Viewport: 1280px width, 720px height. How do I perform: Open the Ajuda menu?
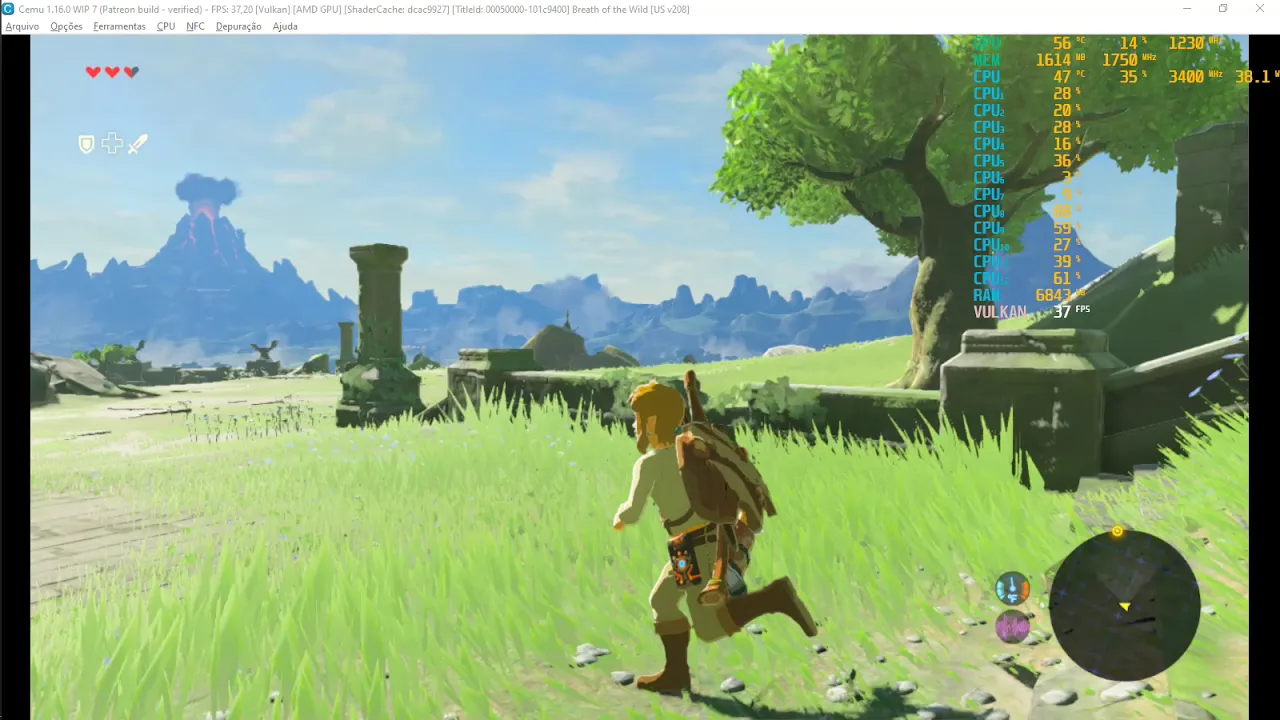point(285,26)
